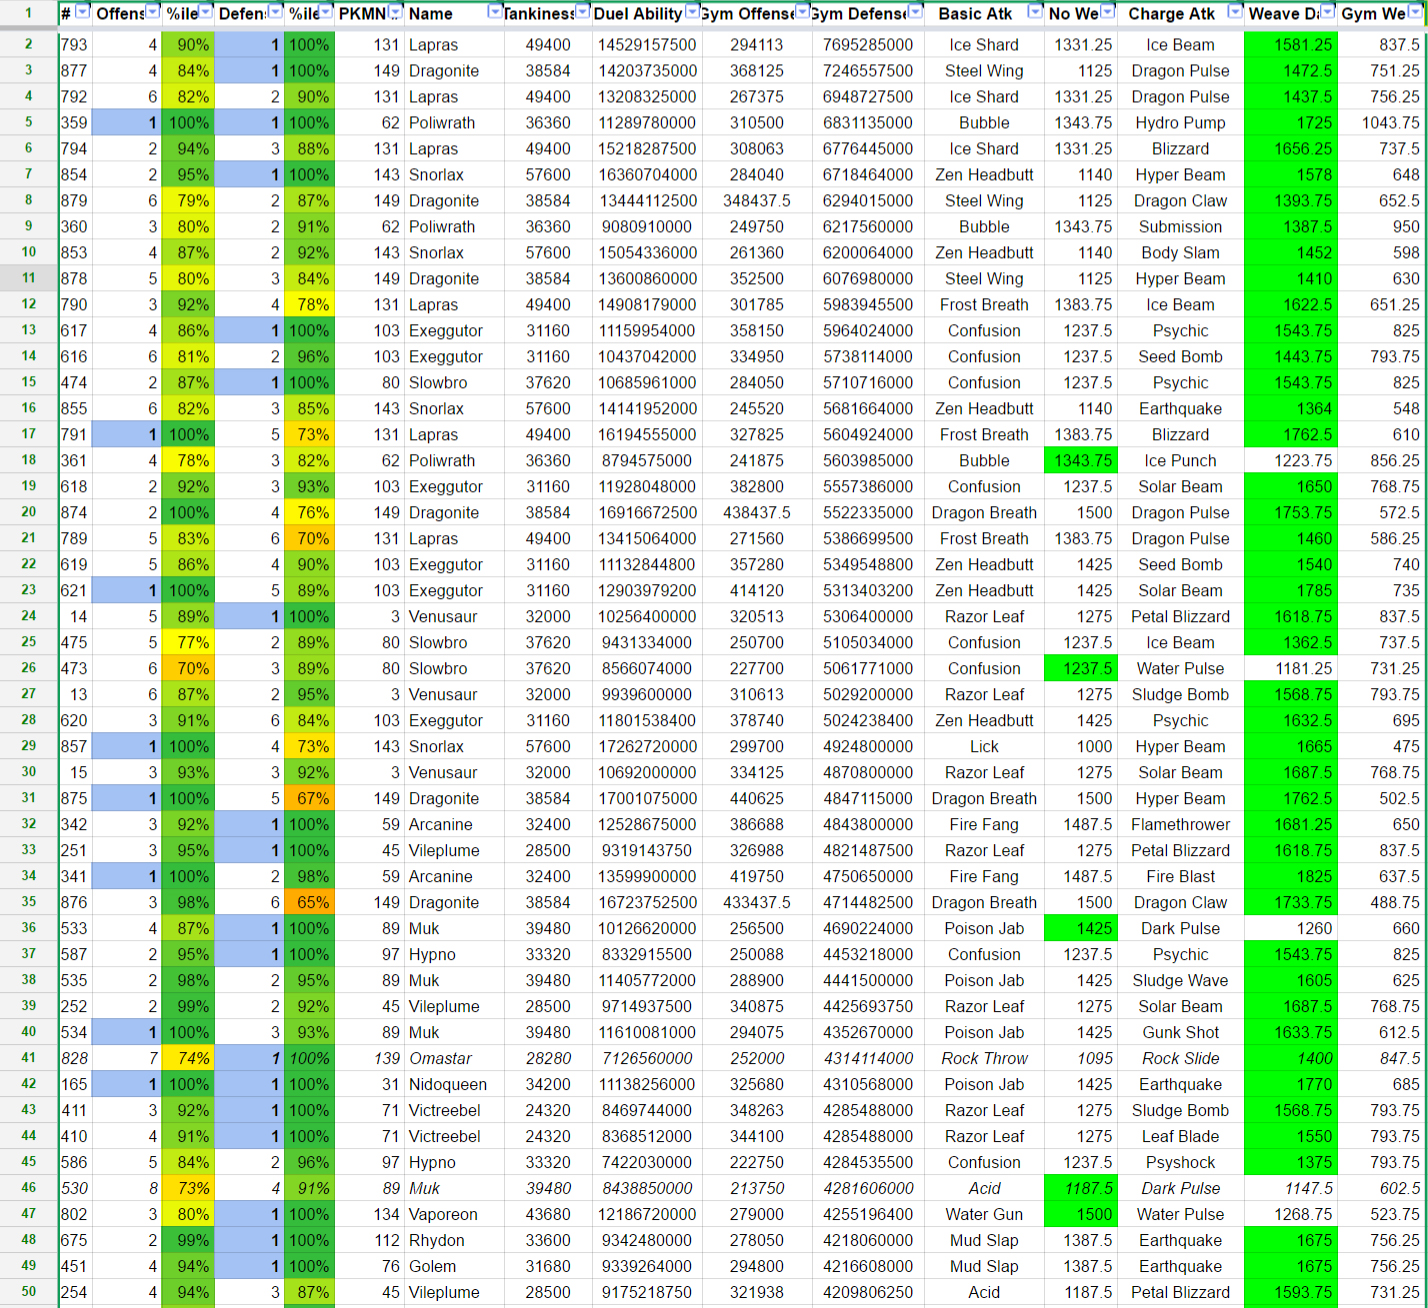Select the Golem name cell
Image resolution: width=1428 pixels, height=1308 pixels.
pyautogui.click(x=454, y=1267)
